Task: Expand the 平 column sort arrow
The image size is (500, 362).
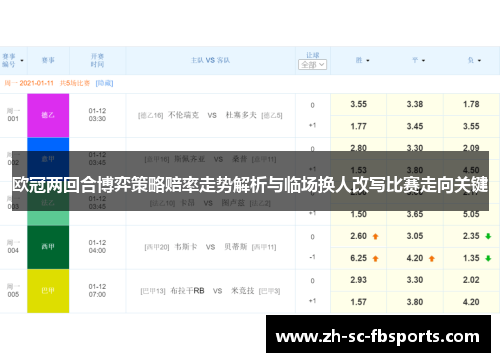Action: (423, 61)
